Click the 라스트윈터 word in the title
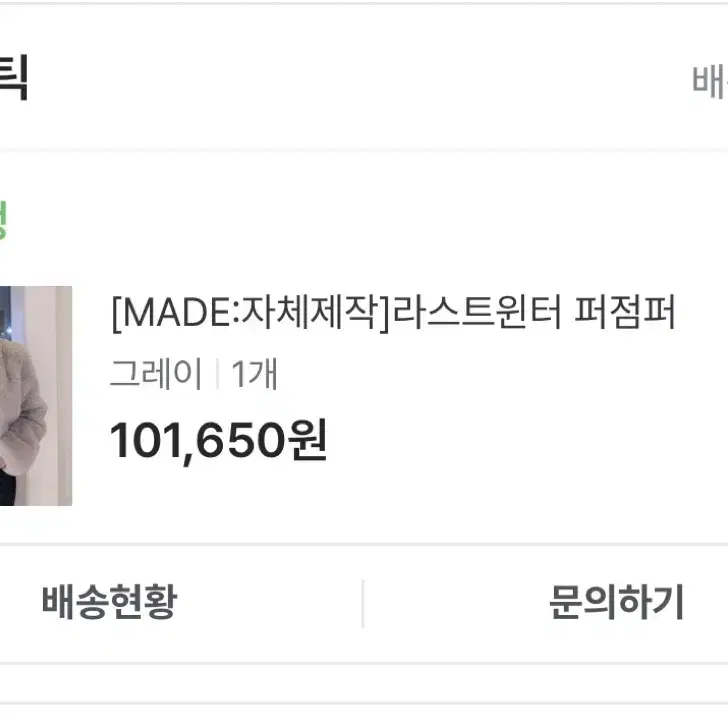This screenshot has width=728, height=728. [477, 312]
